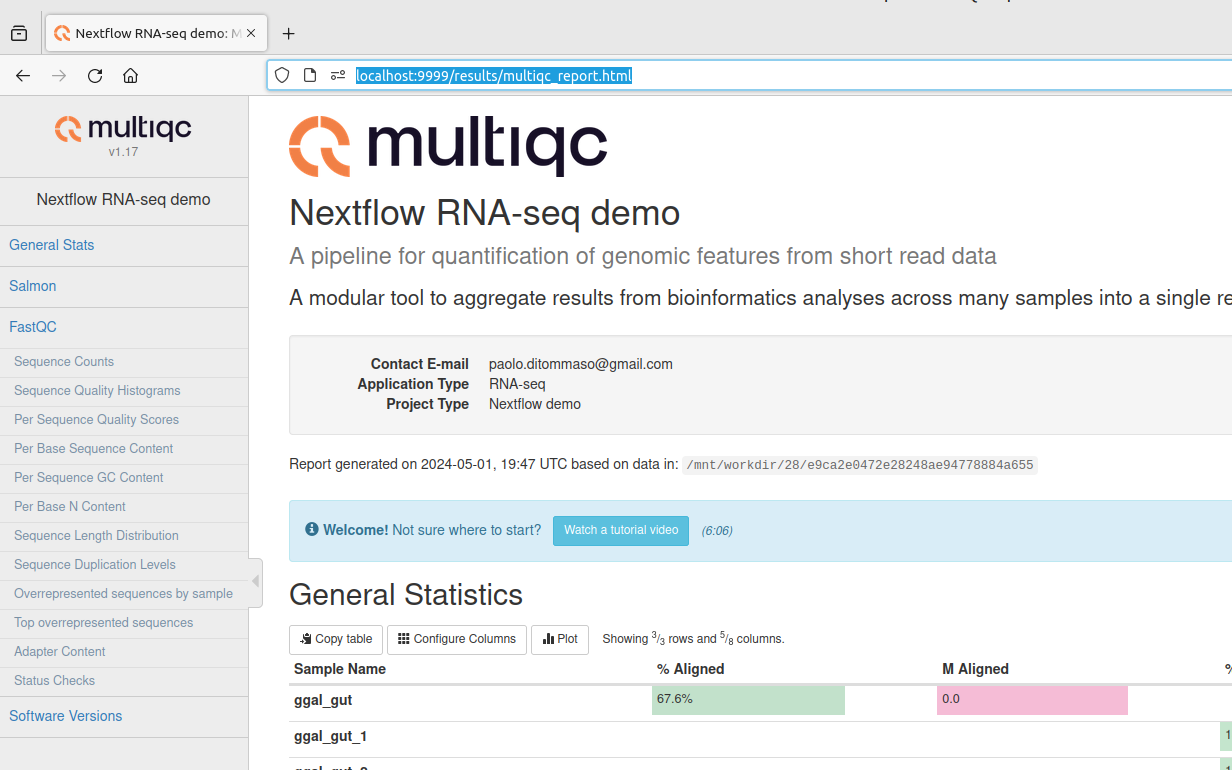Go to Software Versions section
This screenshot has width=1232, height=770.
(x=66, y=716)
